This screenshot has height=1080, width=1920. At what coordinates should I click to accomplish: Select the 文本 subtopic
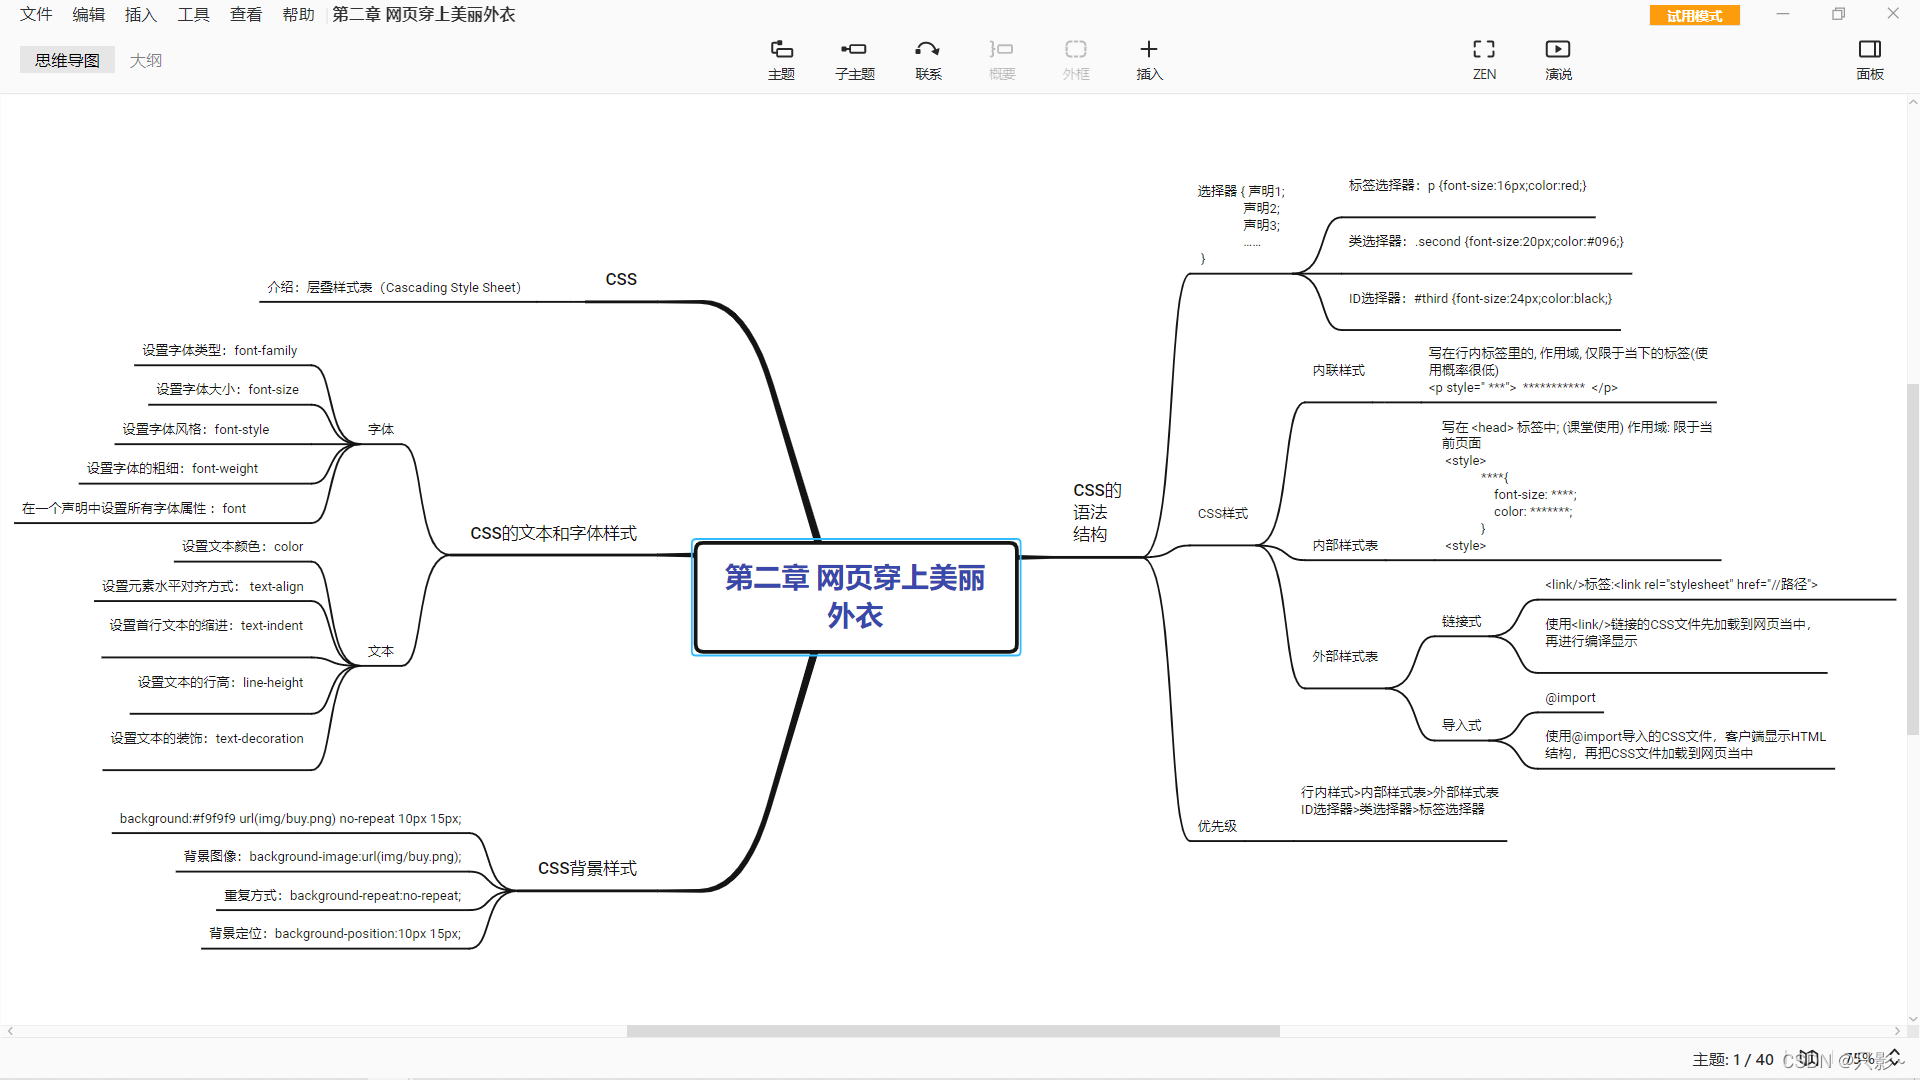pos(381,651)
